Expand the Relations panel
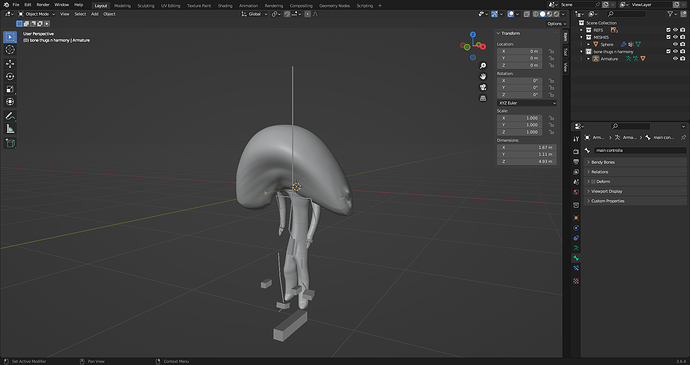The width and height of the screenshot is (690, 365). 635,172
